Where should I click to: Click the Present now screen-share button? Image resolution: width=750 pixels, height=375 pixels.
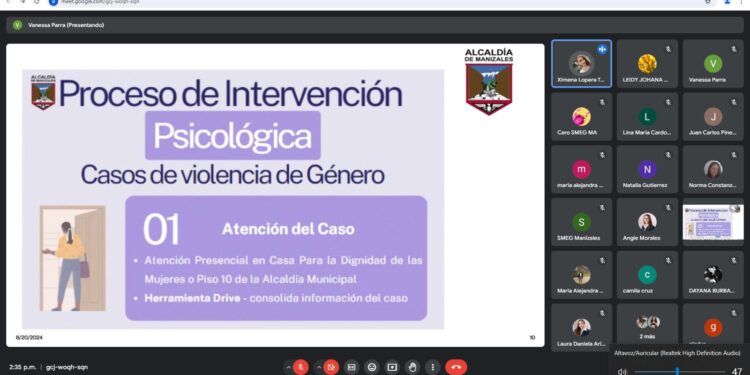coord(392,367)
